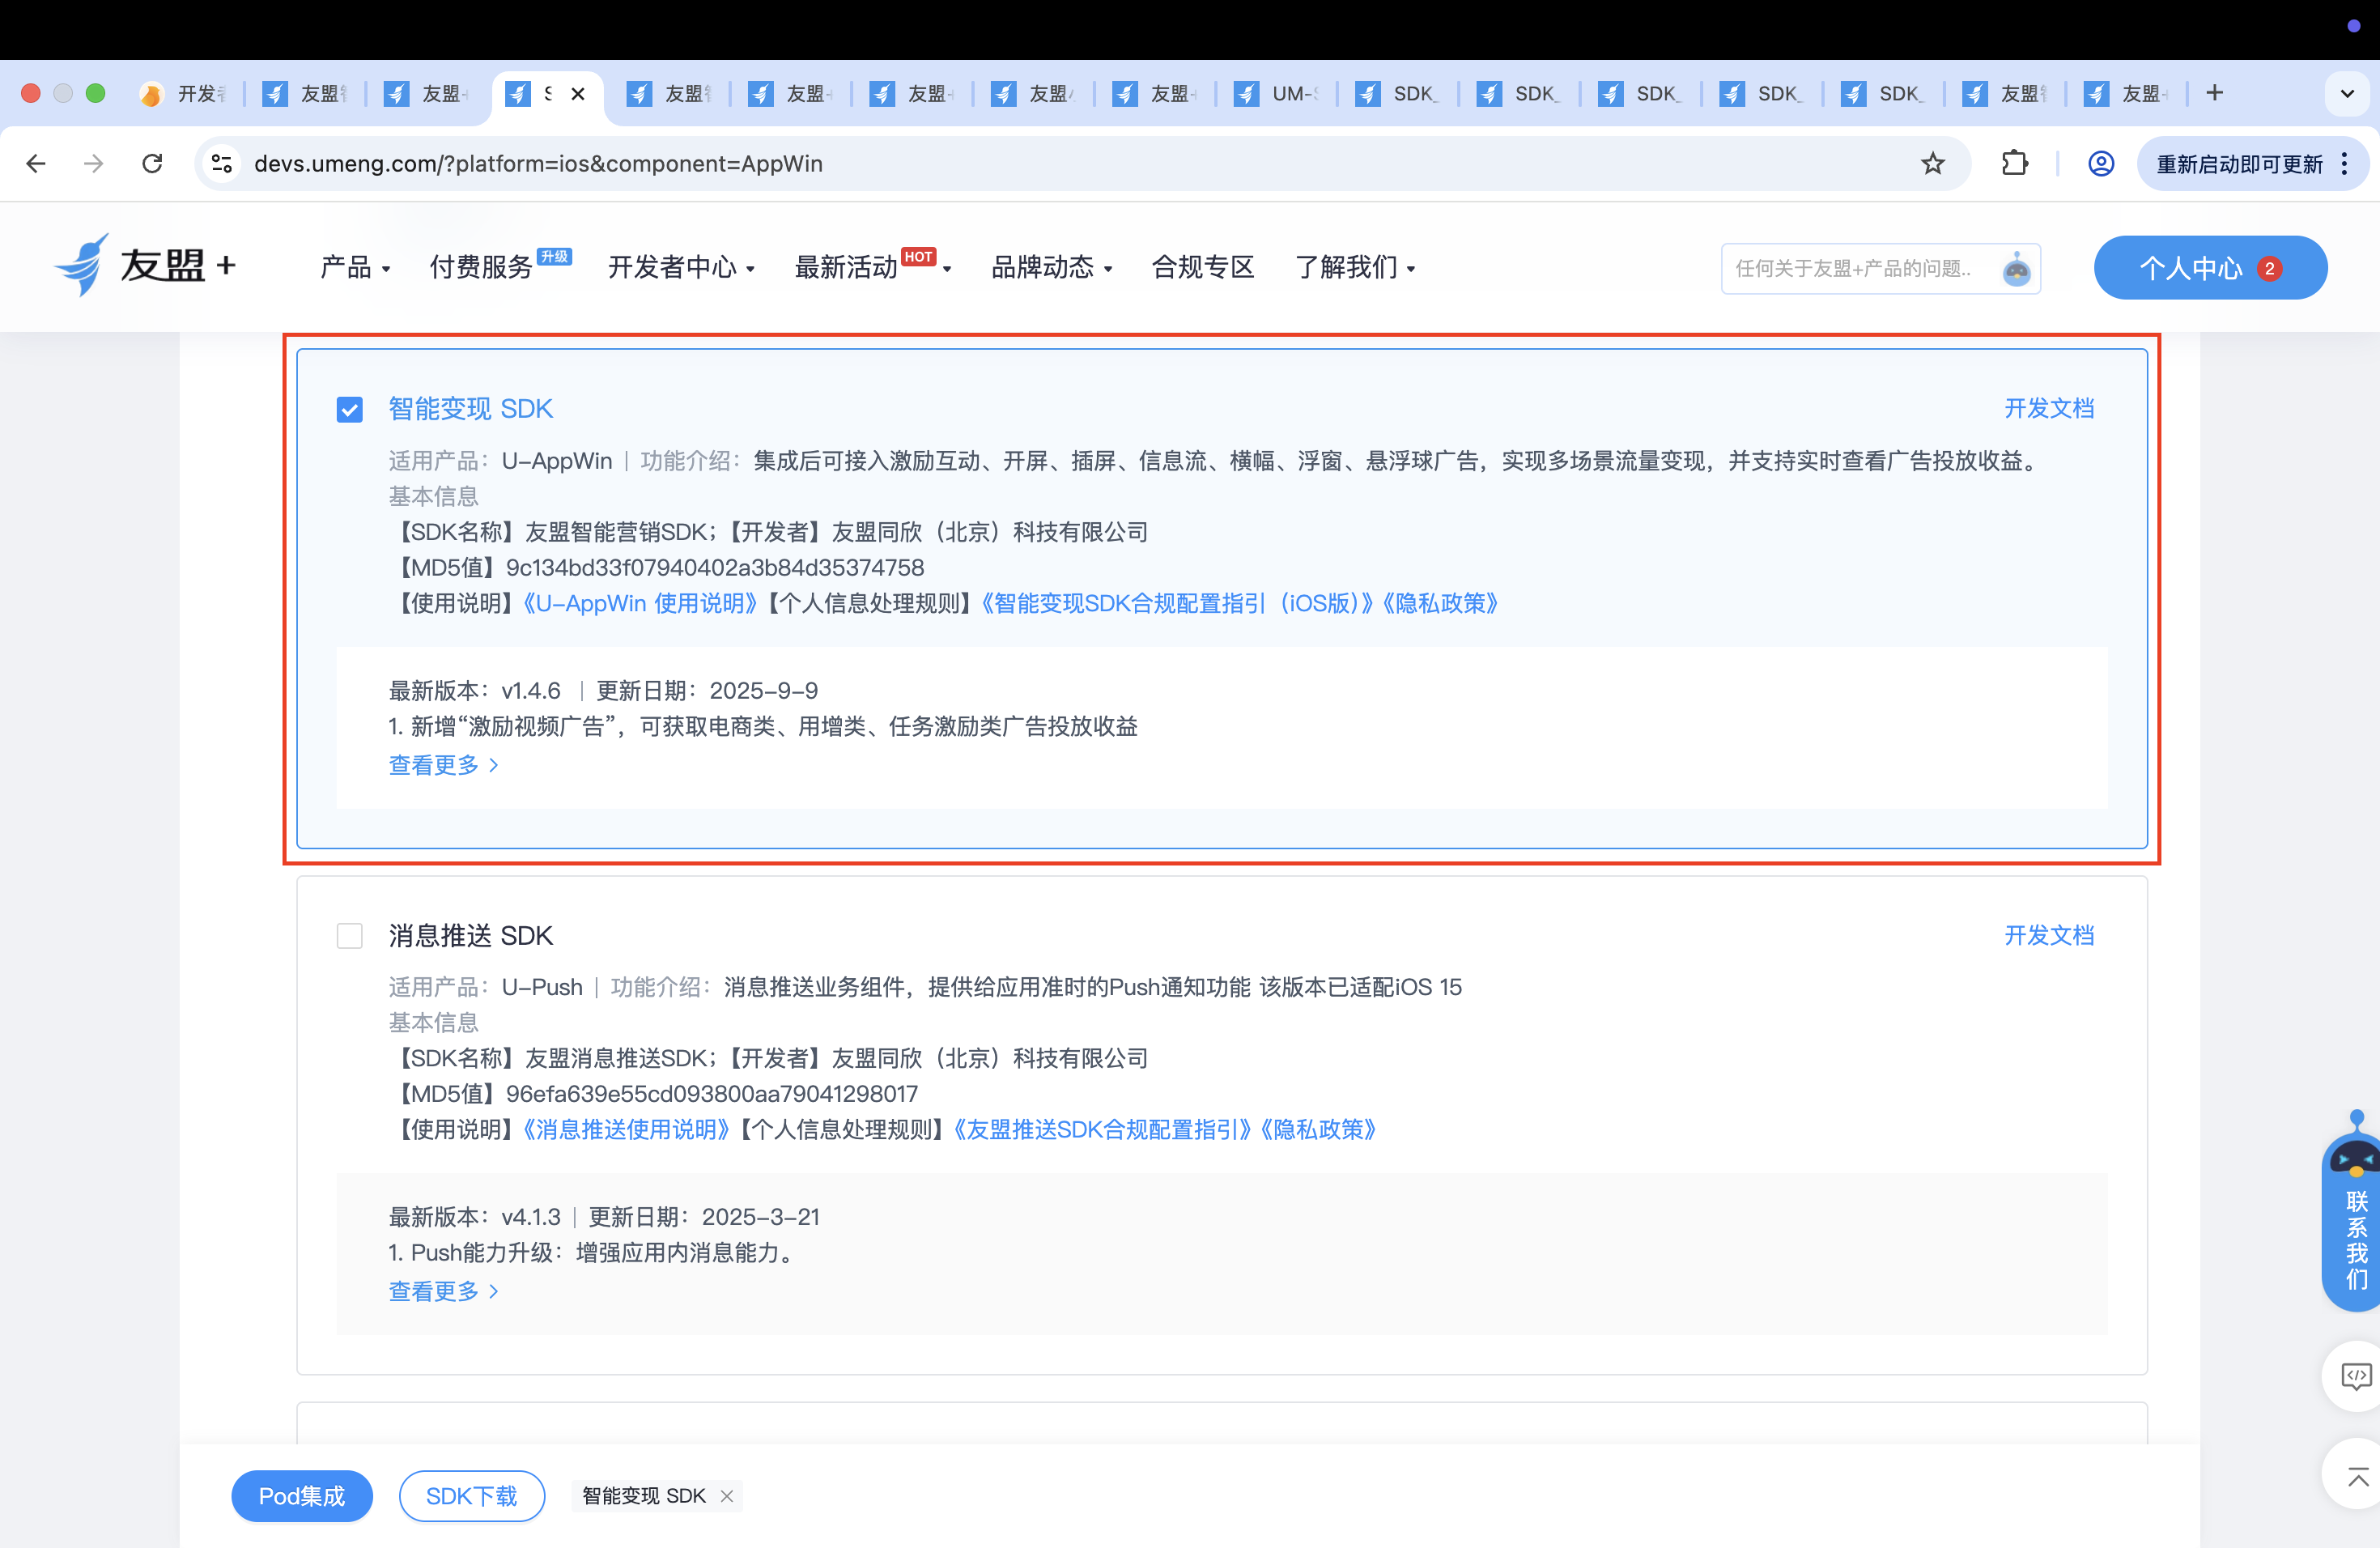2380x1548 pixels.
Task: Check the 消息推送 SDK checkbox
Action: (349, 935)
